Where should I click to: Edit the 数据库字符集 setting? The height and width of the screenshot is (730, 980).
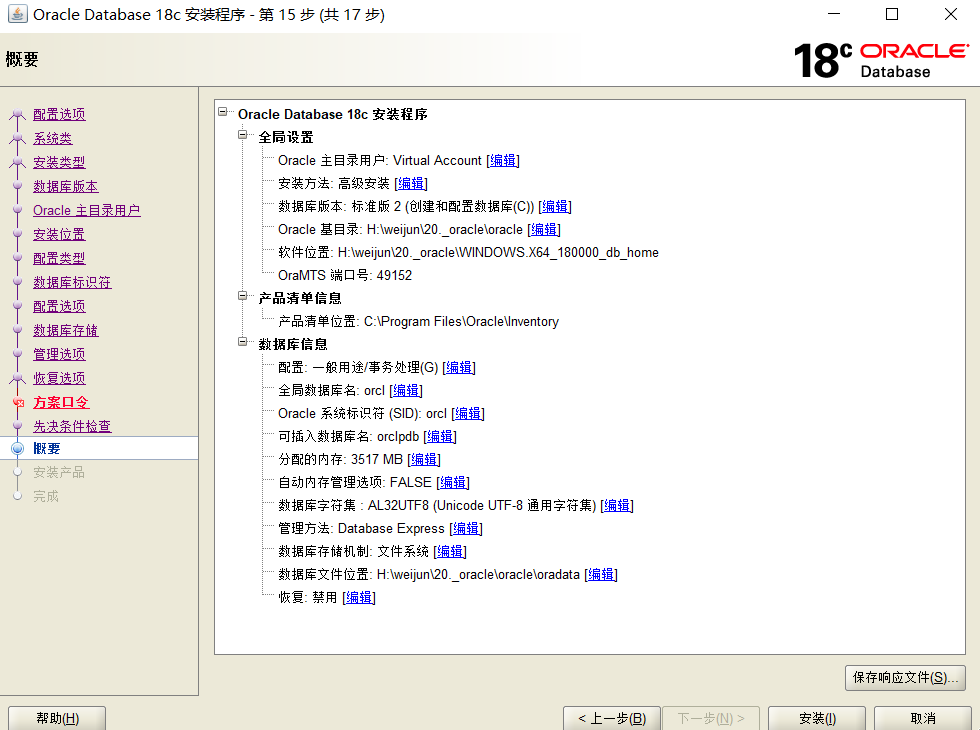point(617,505)
